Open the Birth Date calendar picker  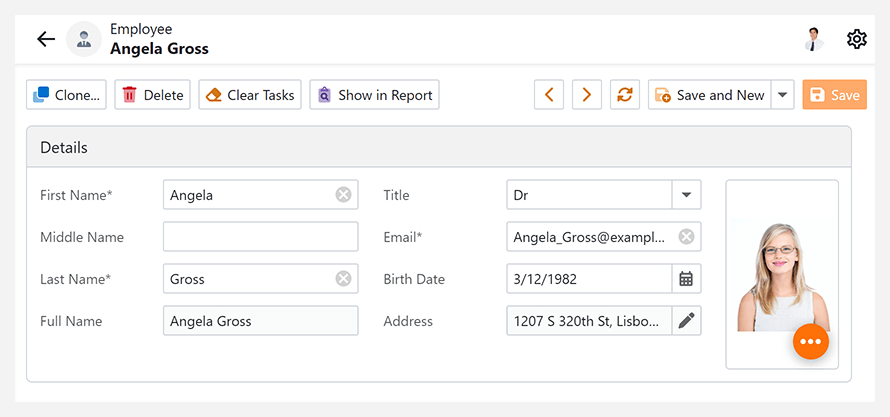pos(686,279)
